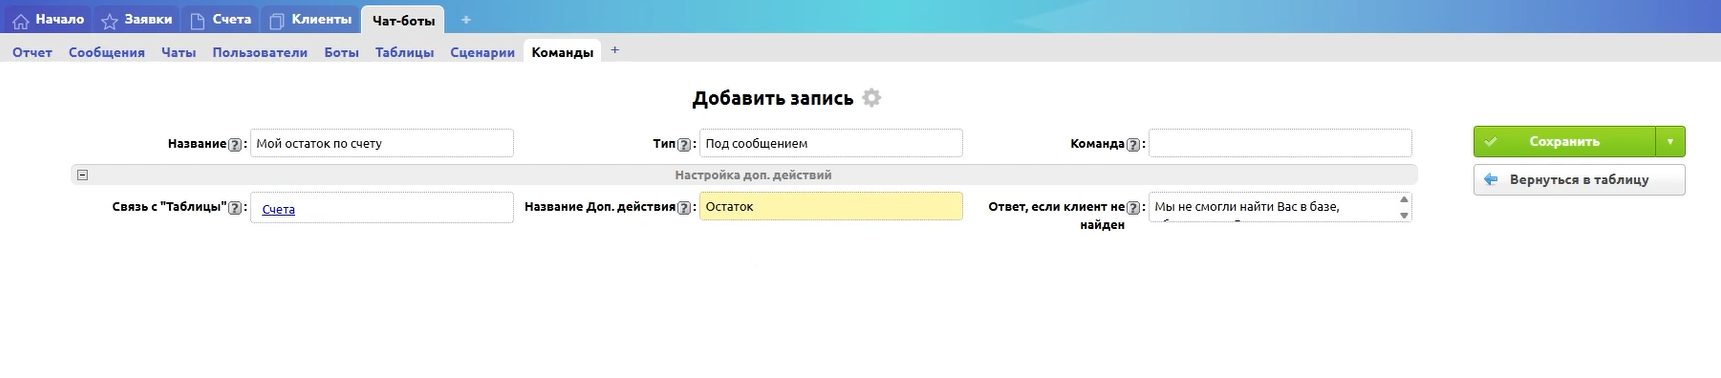Open the Пользователи subtab

(x=259, y=52)
